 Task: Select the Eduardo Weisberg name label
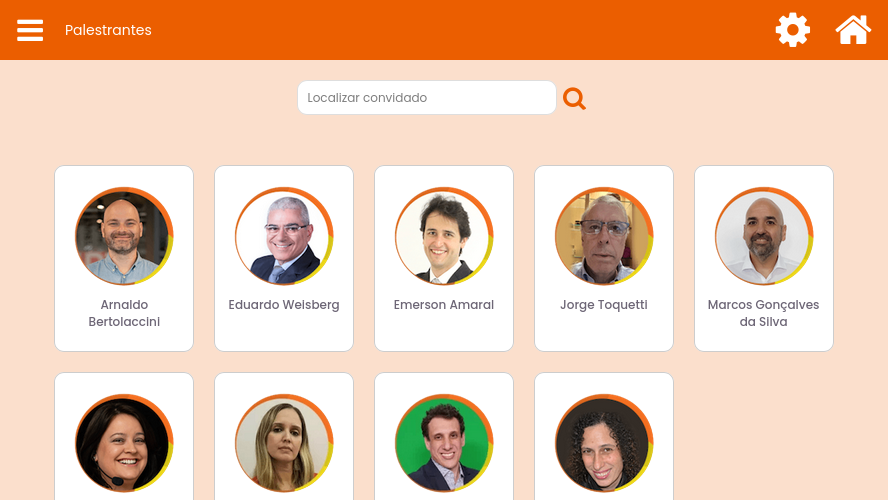tap(284, 305)
